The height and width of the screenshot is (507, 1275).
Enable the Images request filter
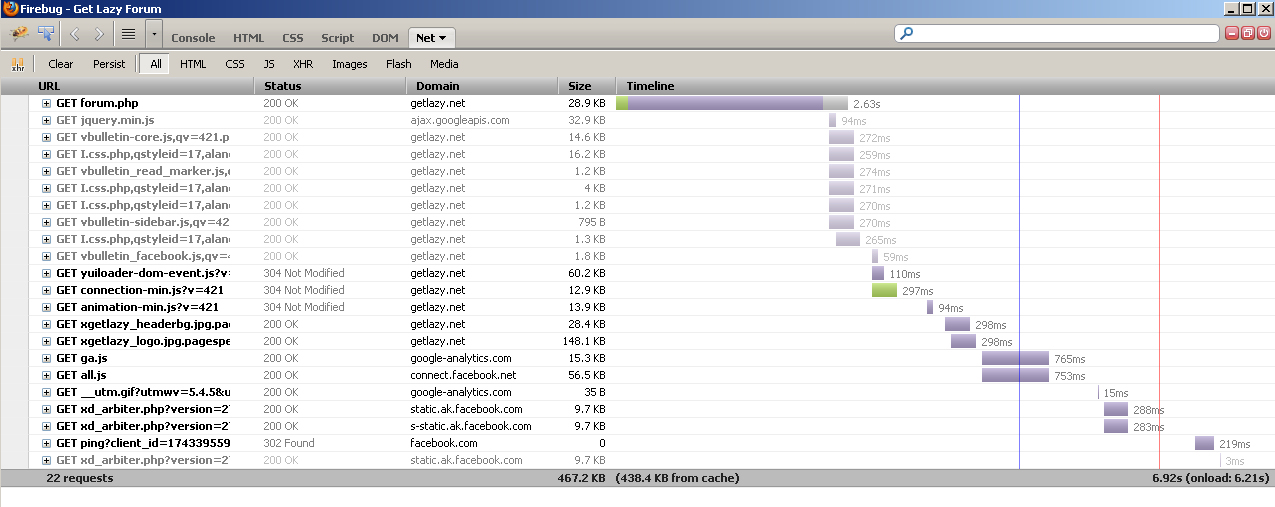[349, 64]
